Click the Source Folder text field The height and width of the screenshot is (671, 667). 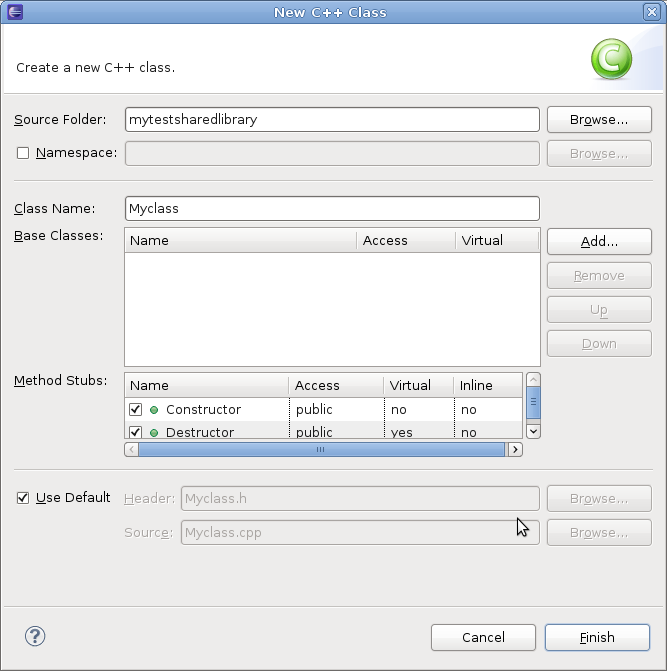click(x=332, y=119)
